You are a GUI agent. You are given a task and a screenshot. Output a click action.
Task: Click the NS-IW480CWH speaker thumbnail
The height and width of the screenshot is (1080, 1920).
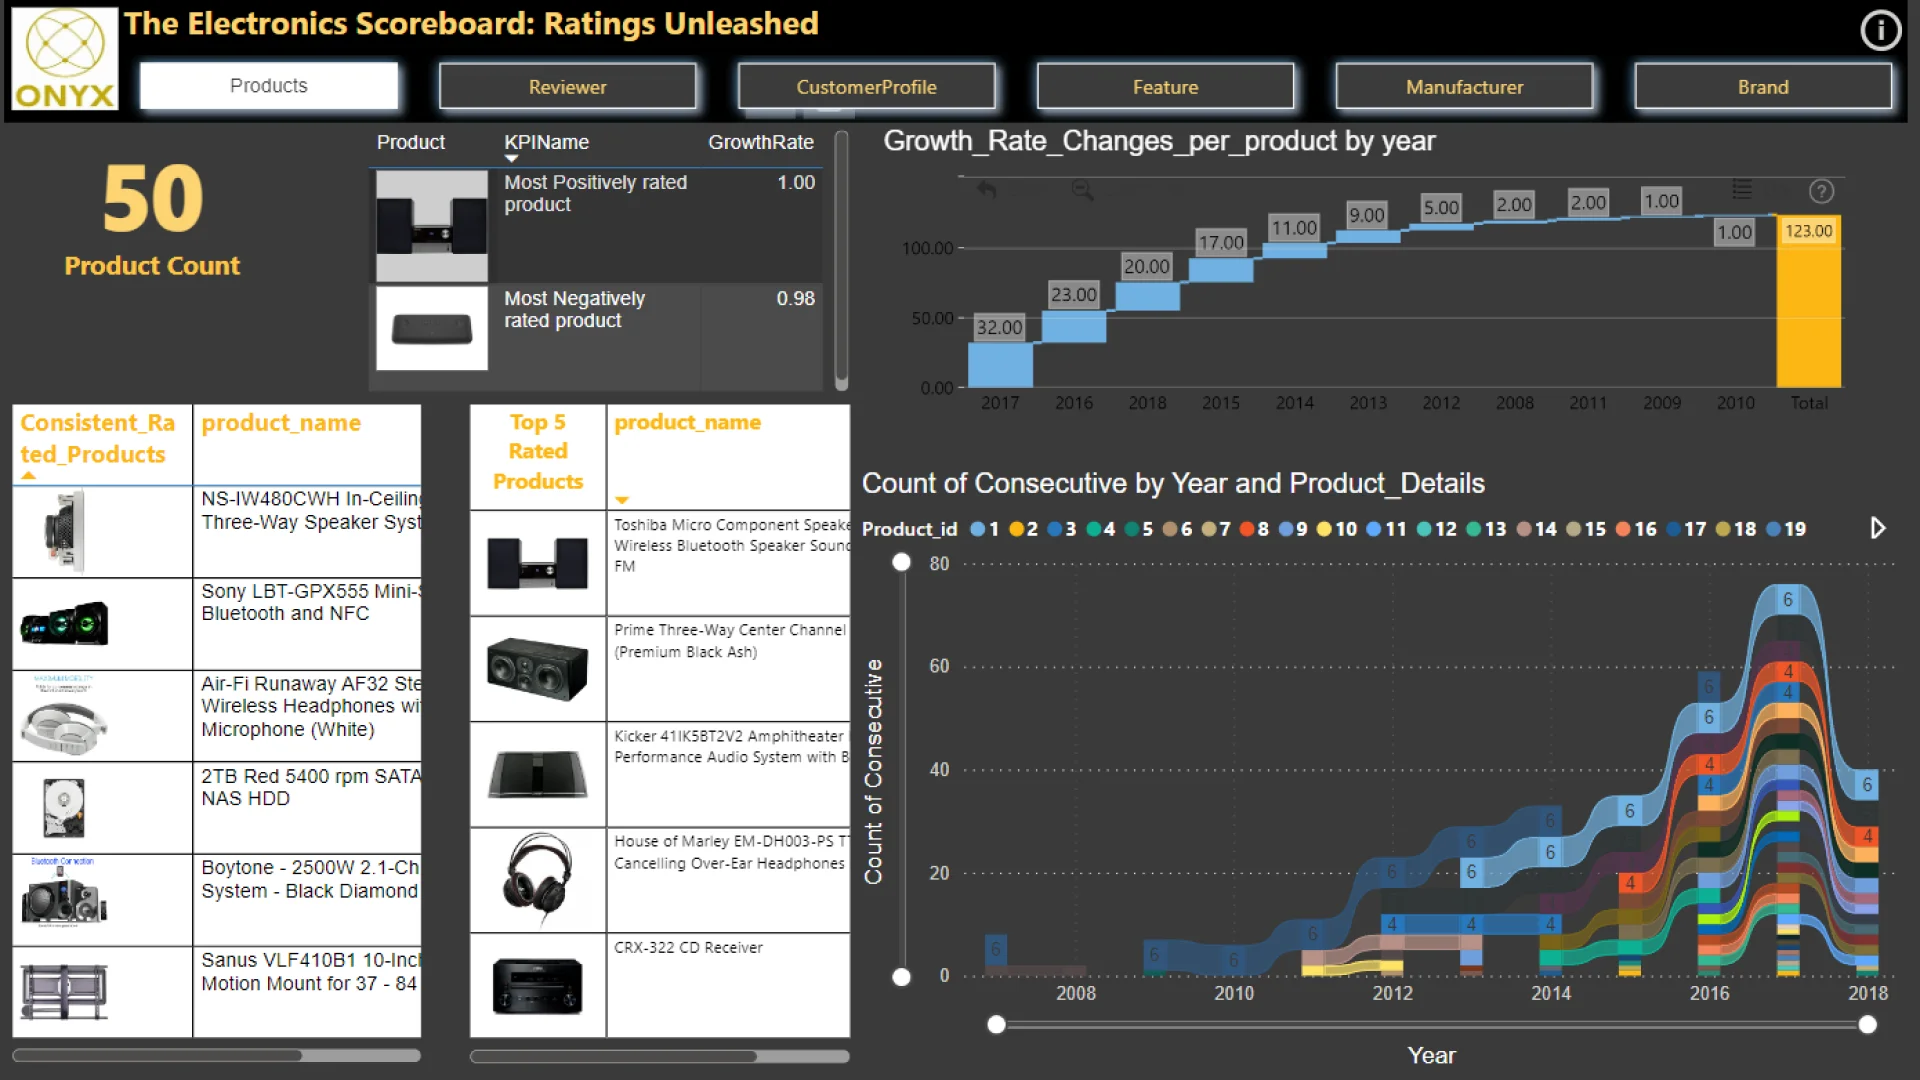(65, 531)
